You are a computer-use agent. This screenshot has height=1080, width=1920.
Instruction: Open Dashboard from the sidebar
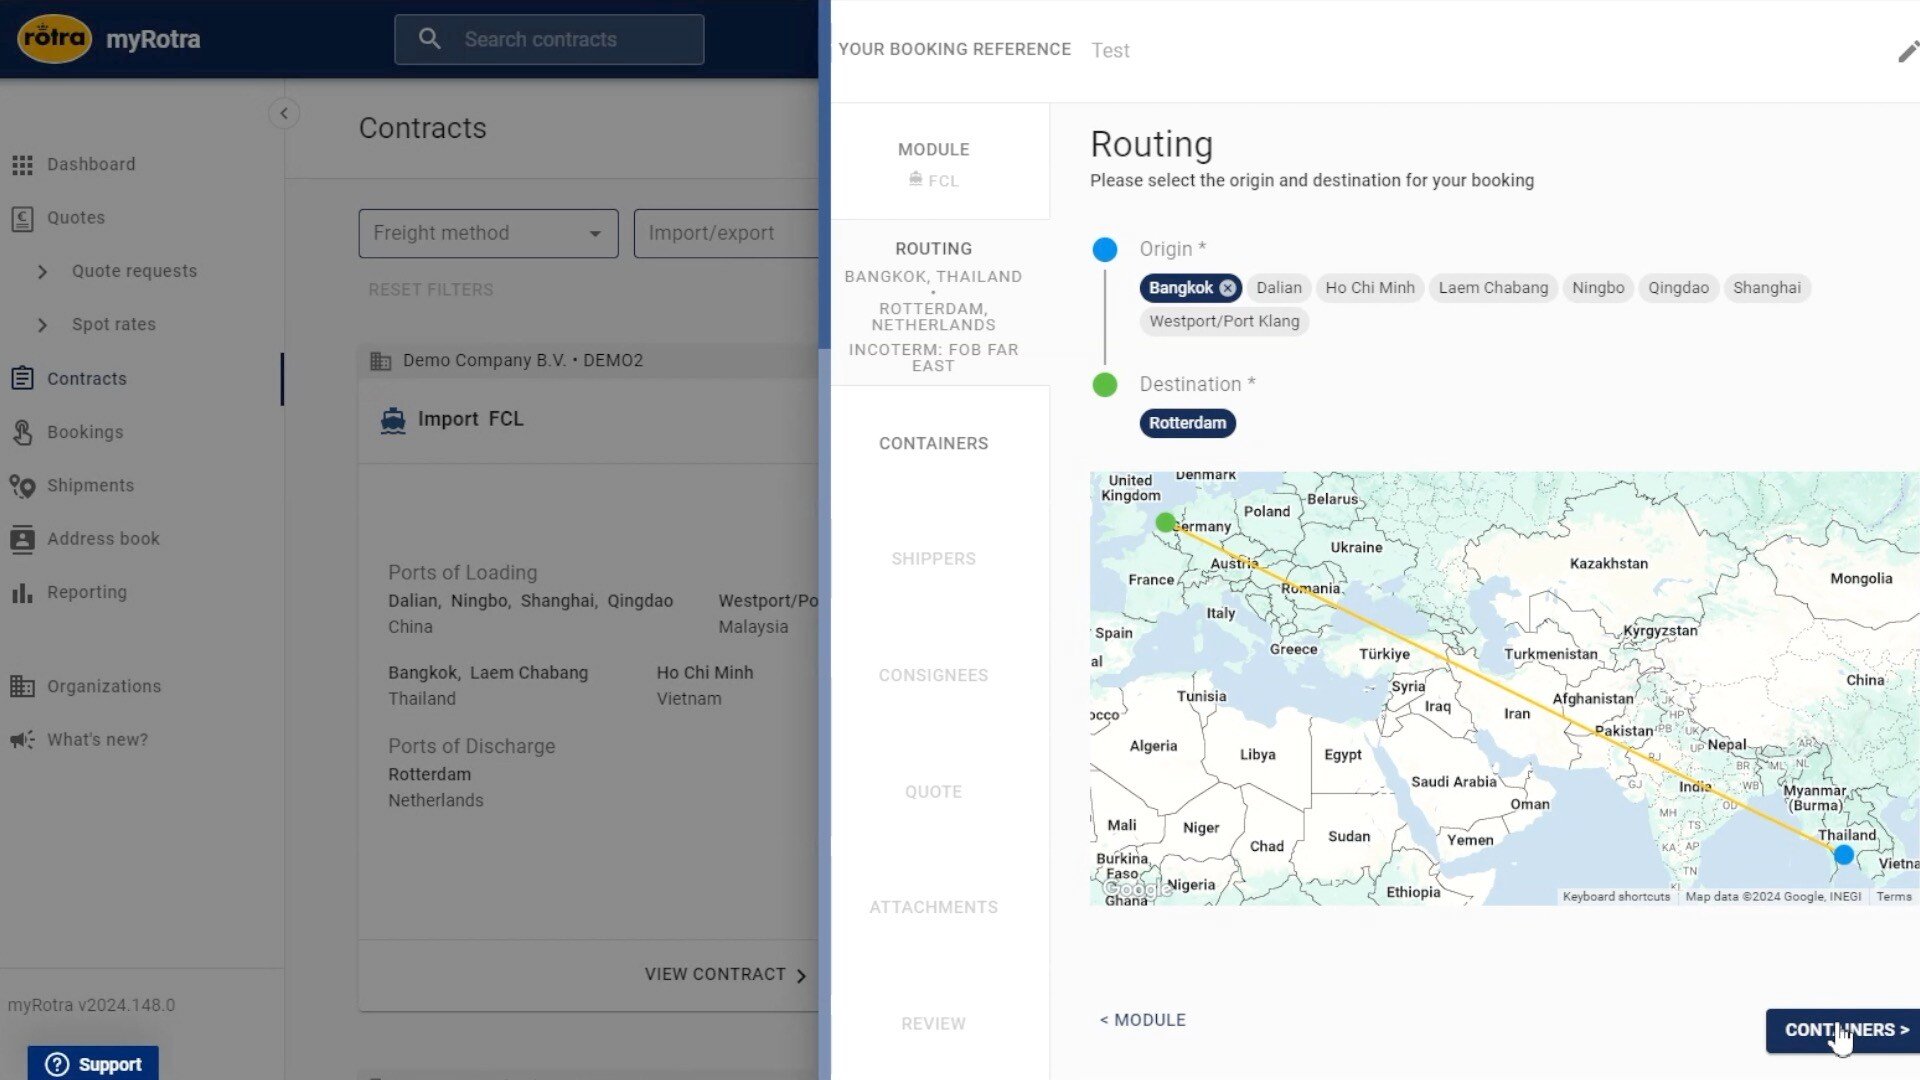click(x=91, y=164)
